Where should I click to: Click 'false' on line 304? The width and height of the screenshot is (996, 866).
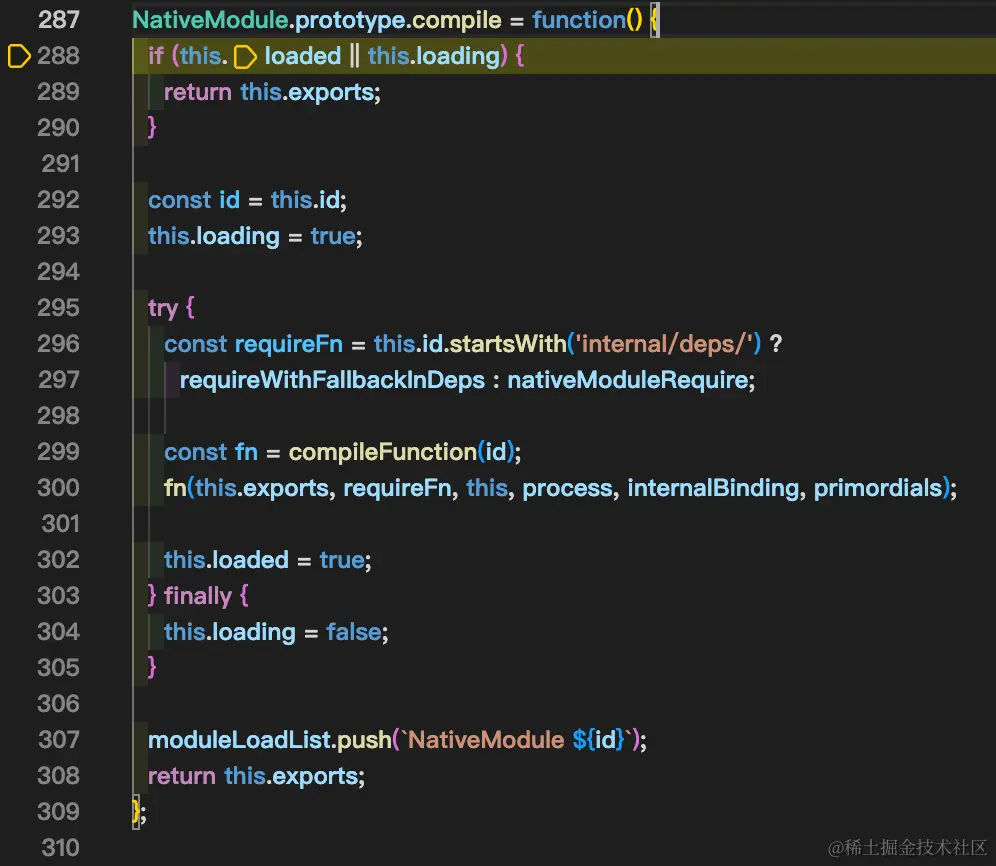click(x=353, y=632)
